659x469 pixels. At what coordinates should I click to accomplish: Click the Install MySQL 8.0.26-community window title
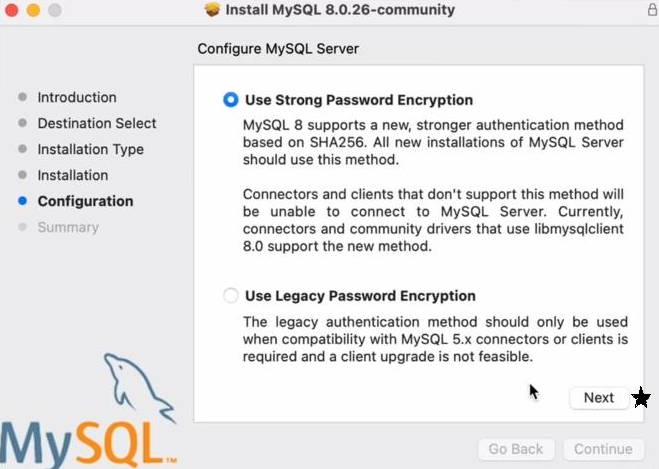(x=340, y=10)
